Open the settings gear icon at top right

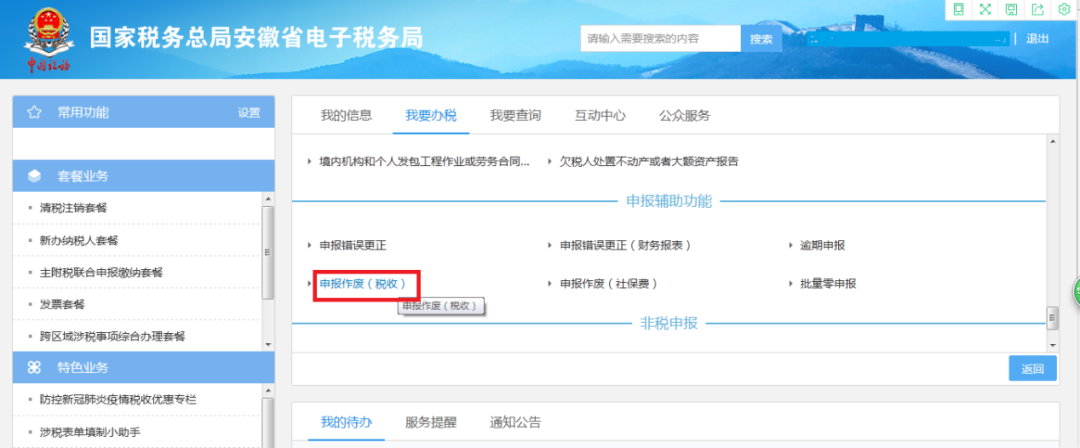(1063, 9)
